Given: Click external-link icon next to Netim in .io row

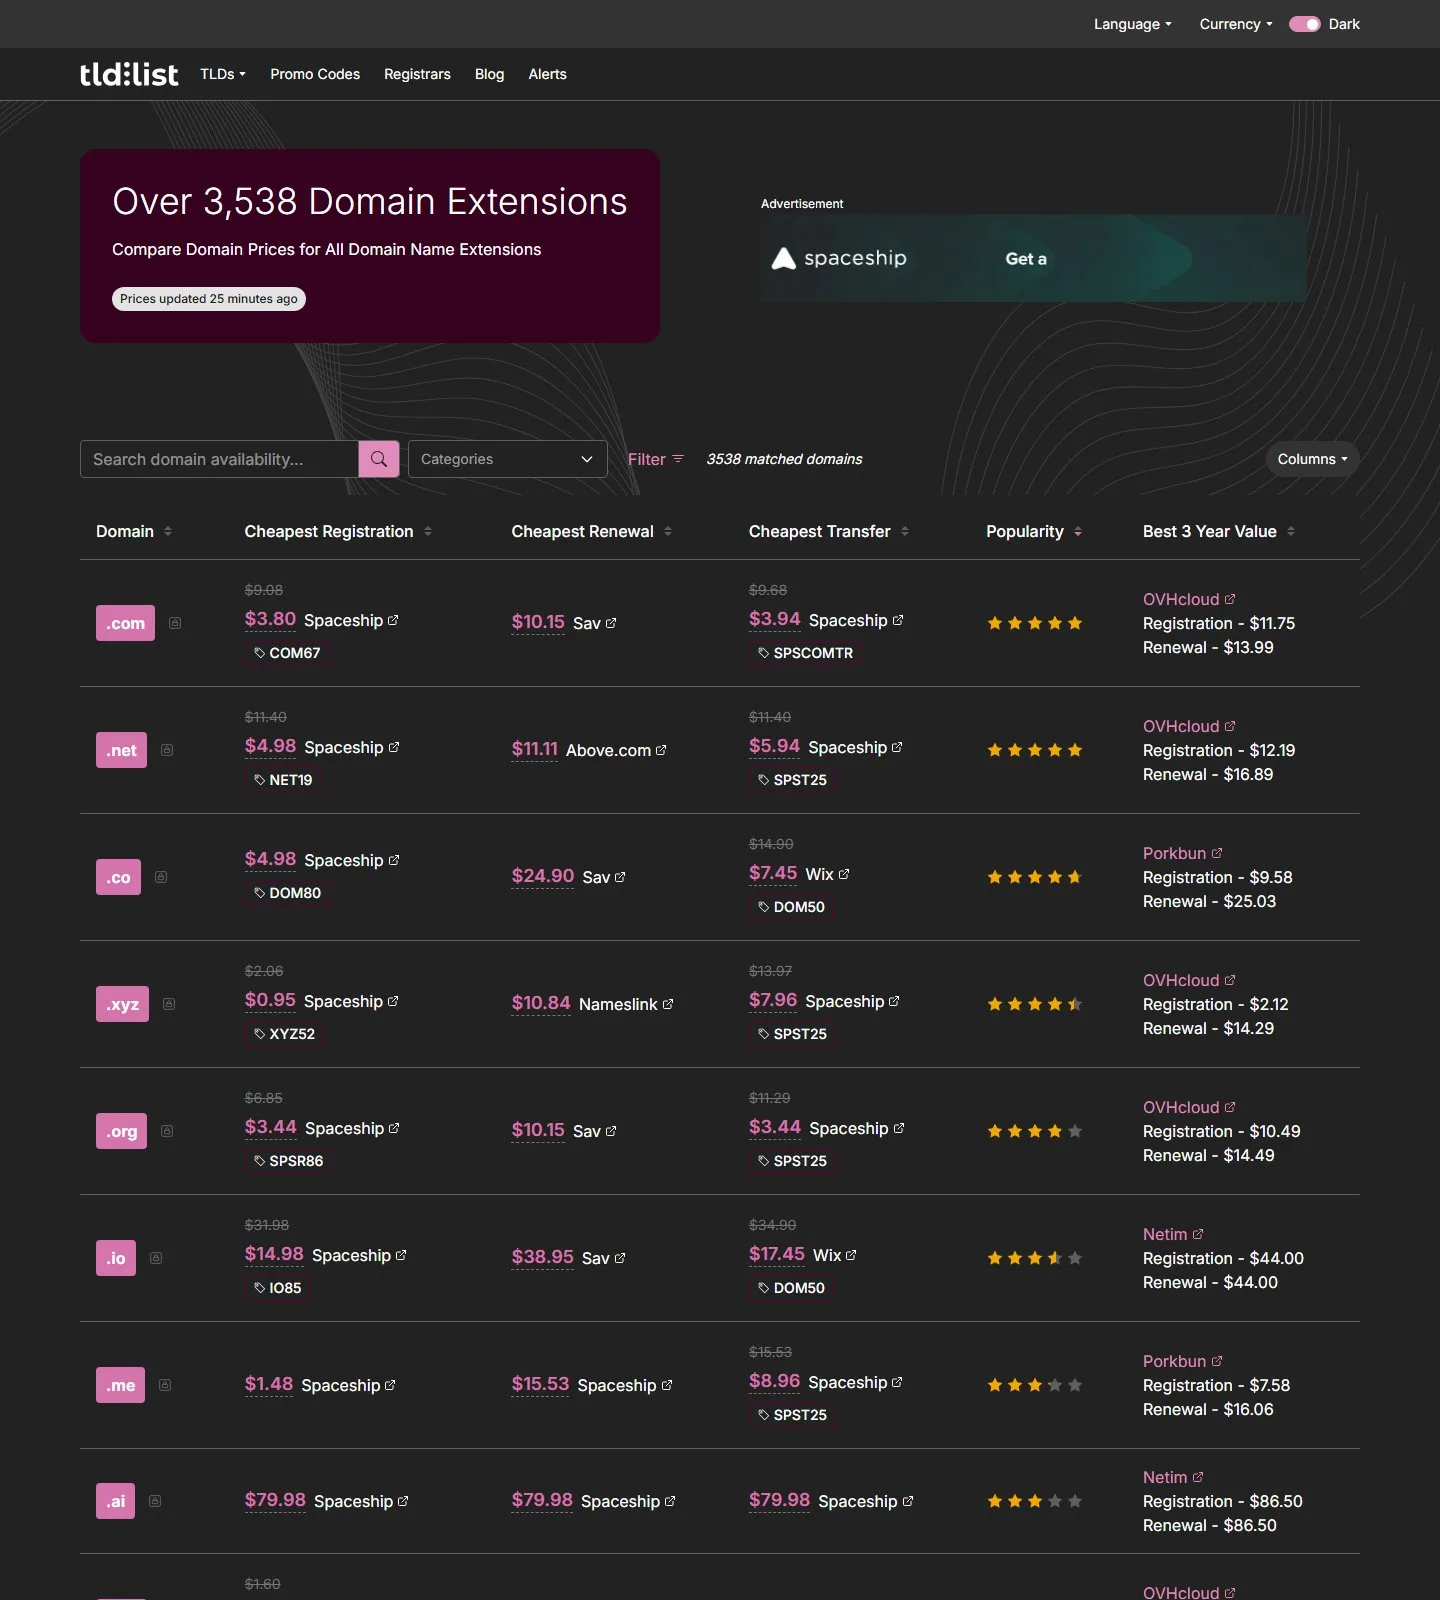Looking at the screenshot, I should (x=1198, y=1234).
